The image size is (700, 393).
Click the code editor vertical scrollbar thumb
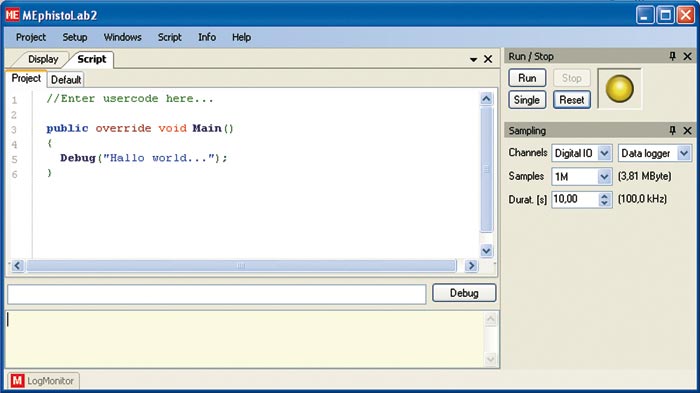click(x=486, y=169)
